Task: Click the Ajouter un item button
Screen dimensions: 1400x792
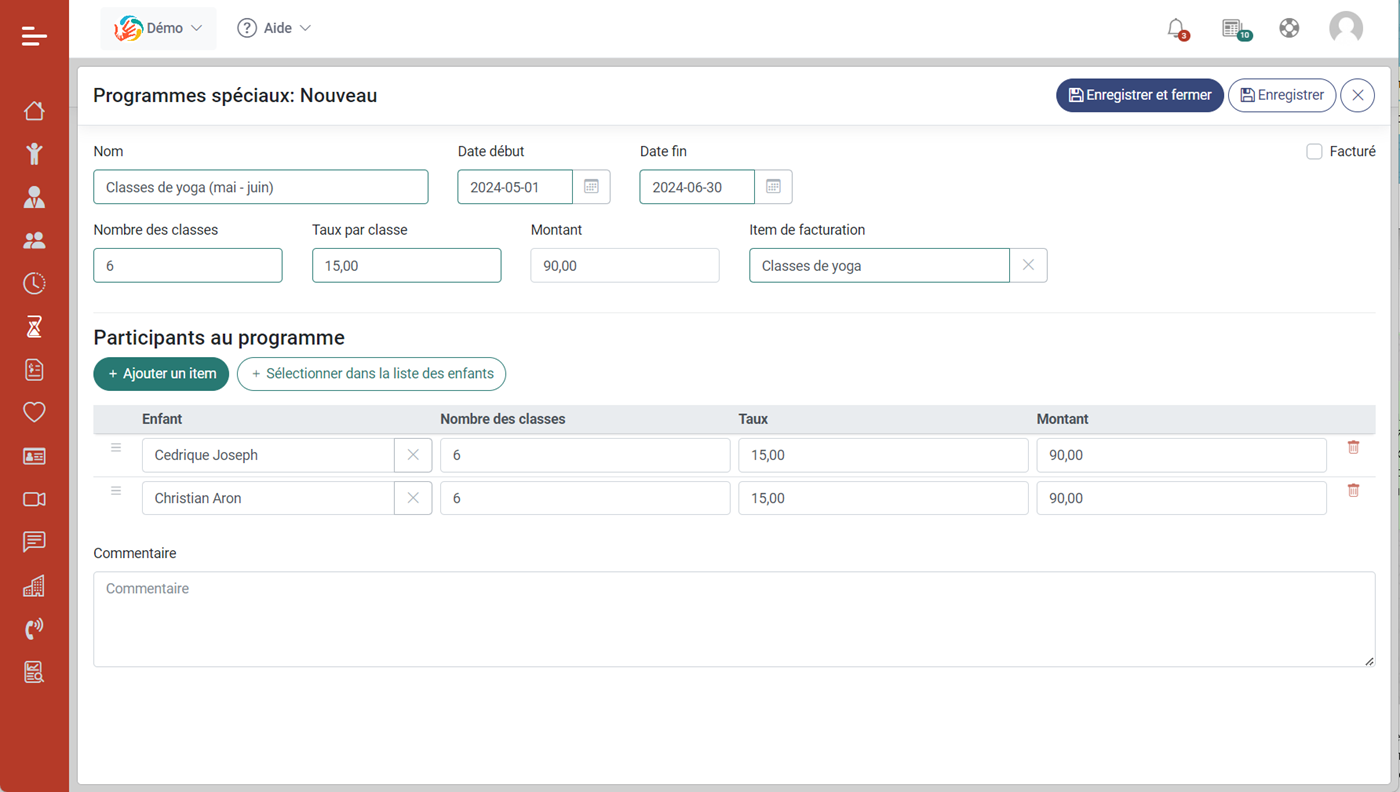Action: tap(161, 374)
